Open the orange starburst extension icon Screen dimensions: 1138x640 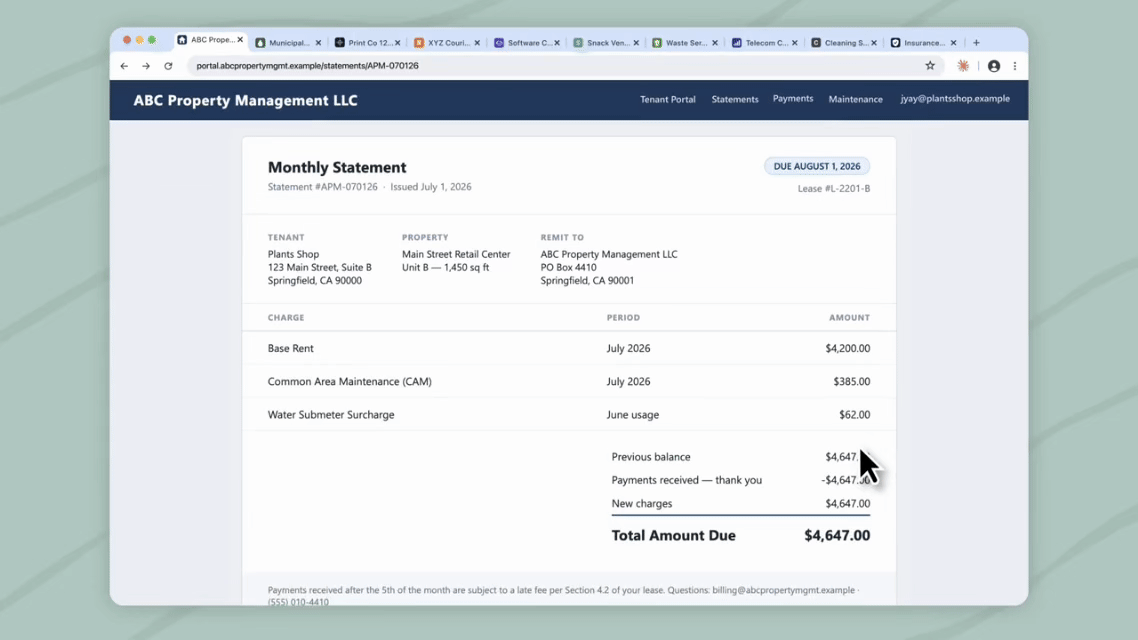[x=963, y=66]
